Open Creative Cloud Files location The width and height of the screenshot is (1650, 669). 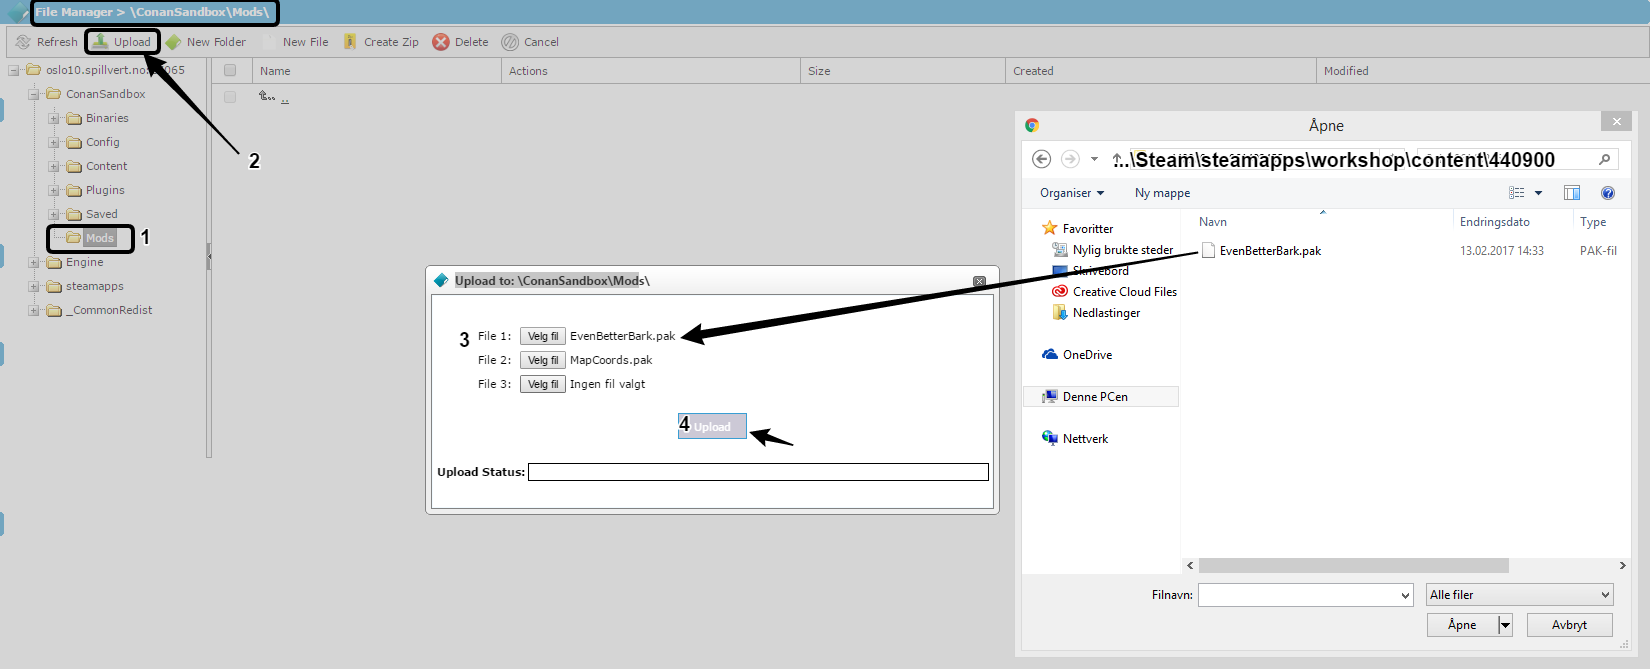(1125, 292)
